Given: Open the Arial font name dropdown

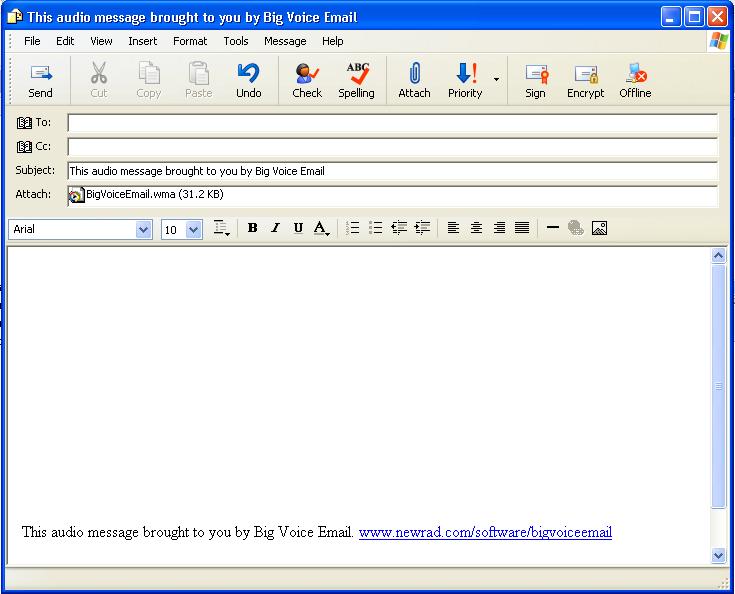Looking at the screenshot, I should [x=143, y=230].
